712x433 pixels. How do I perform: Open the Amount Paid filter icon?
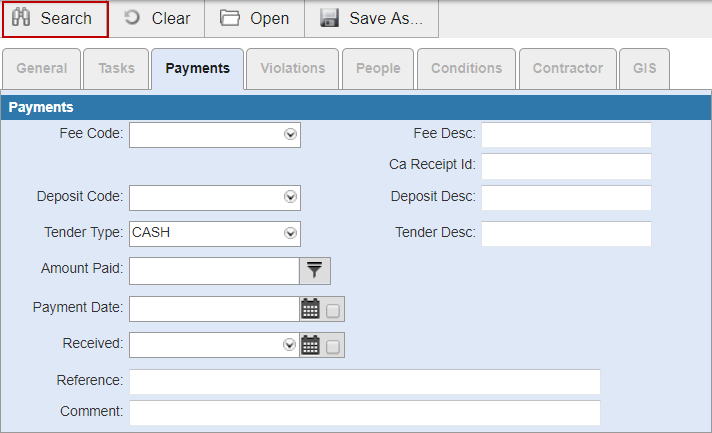pyautogui.click(x=315, y=270)
